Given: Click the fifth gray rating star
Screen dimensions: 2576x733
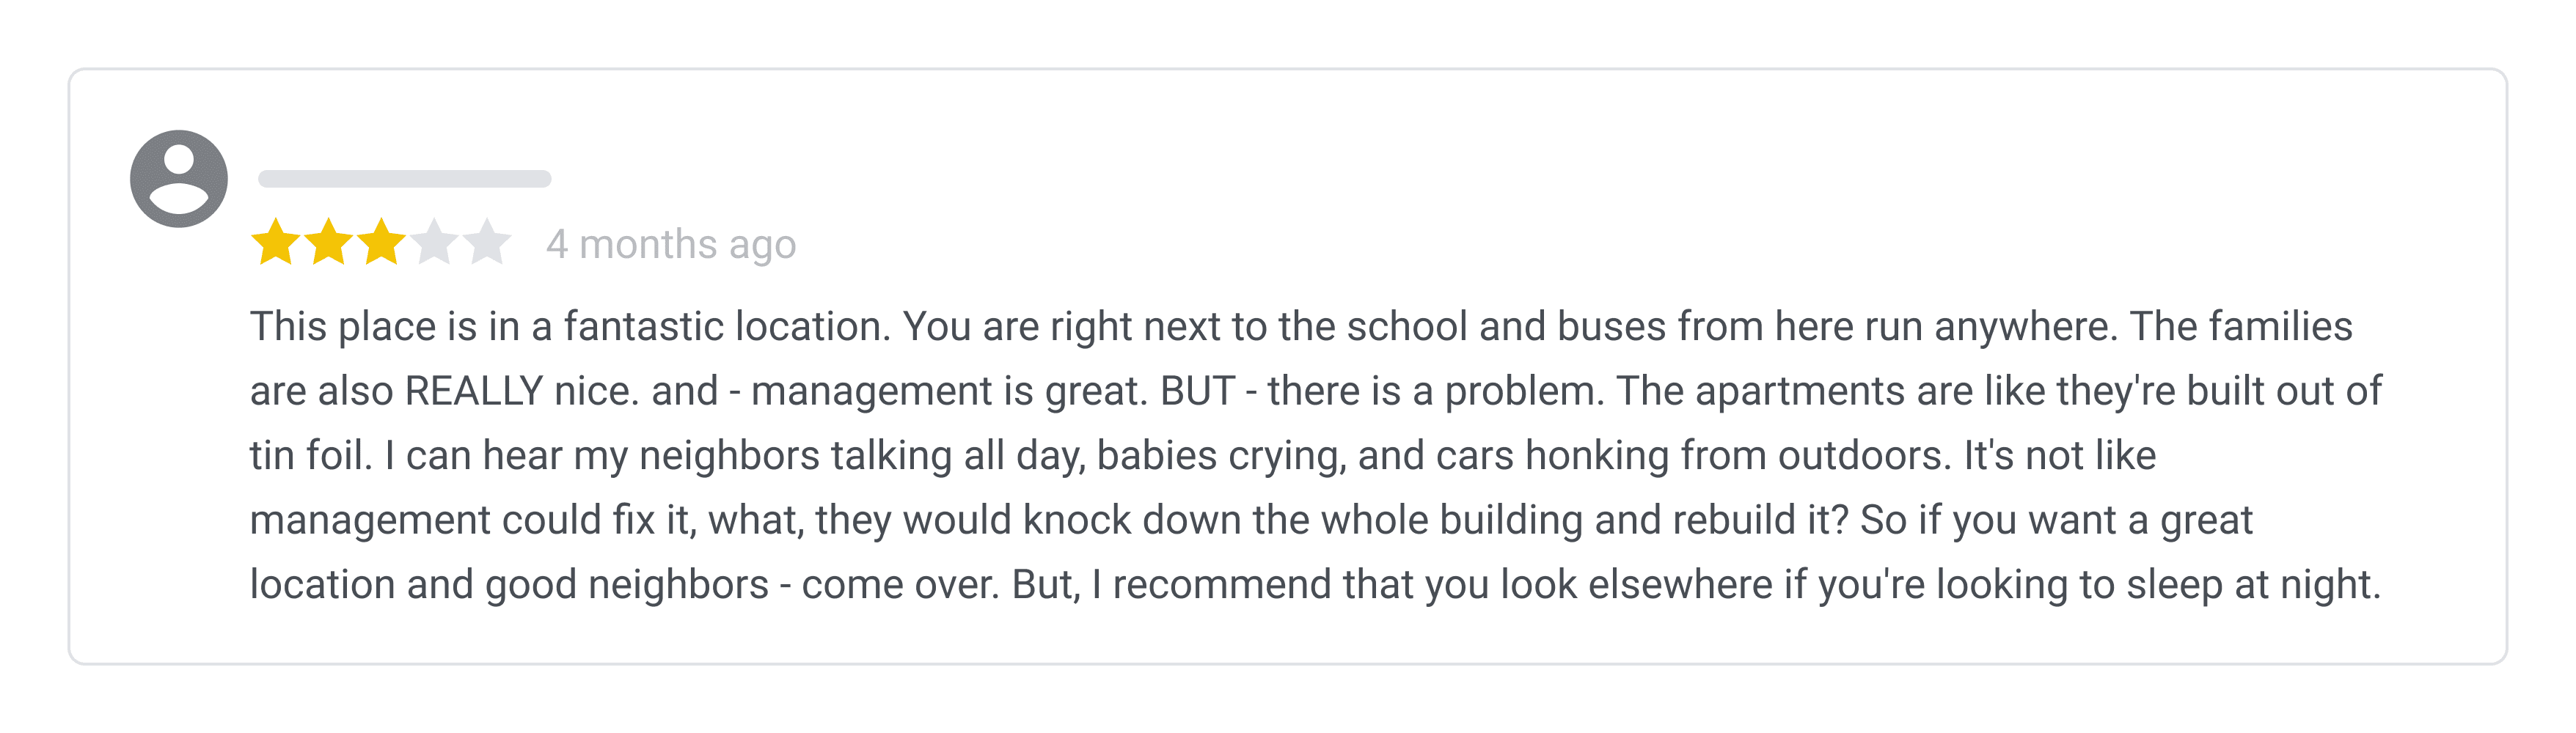Looking at the screenshot, I should [487, 242].
